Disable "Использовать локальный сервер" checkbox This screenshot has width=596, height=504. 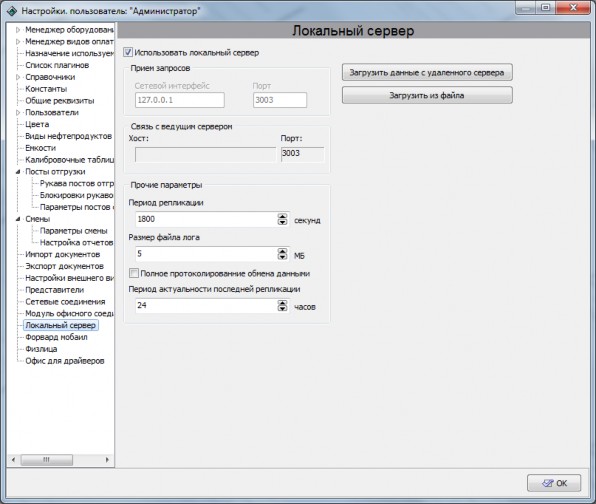pos(128,52)
